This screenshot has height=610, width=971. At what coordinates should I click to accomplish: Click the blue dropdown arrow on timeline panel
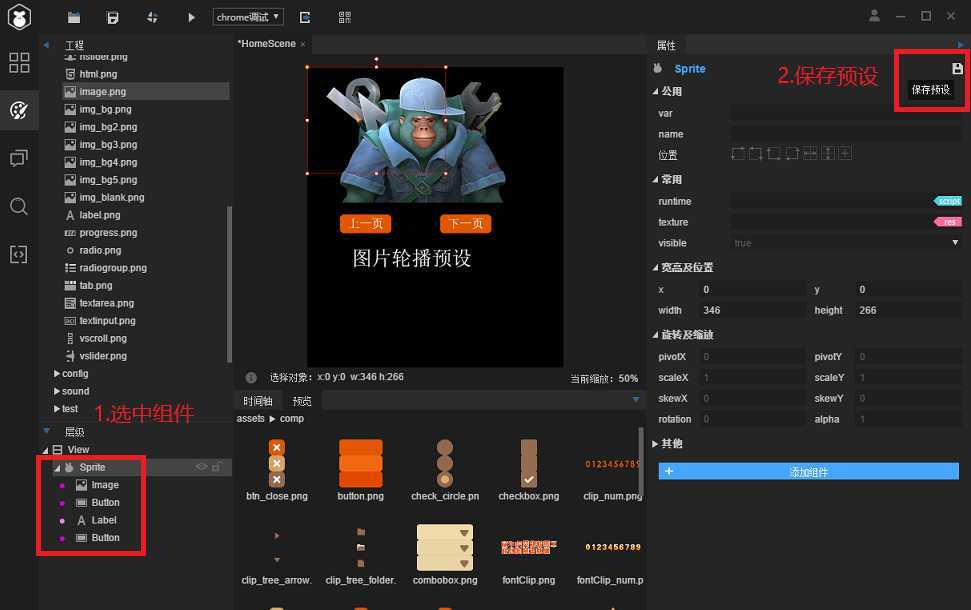point(635,400)
